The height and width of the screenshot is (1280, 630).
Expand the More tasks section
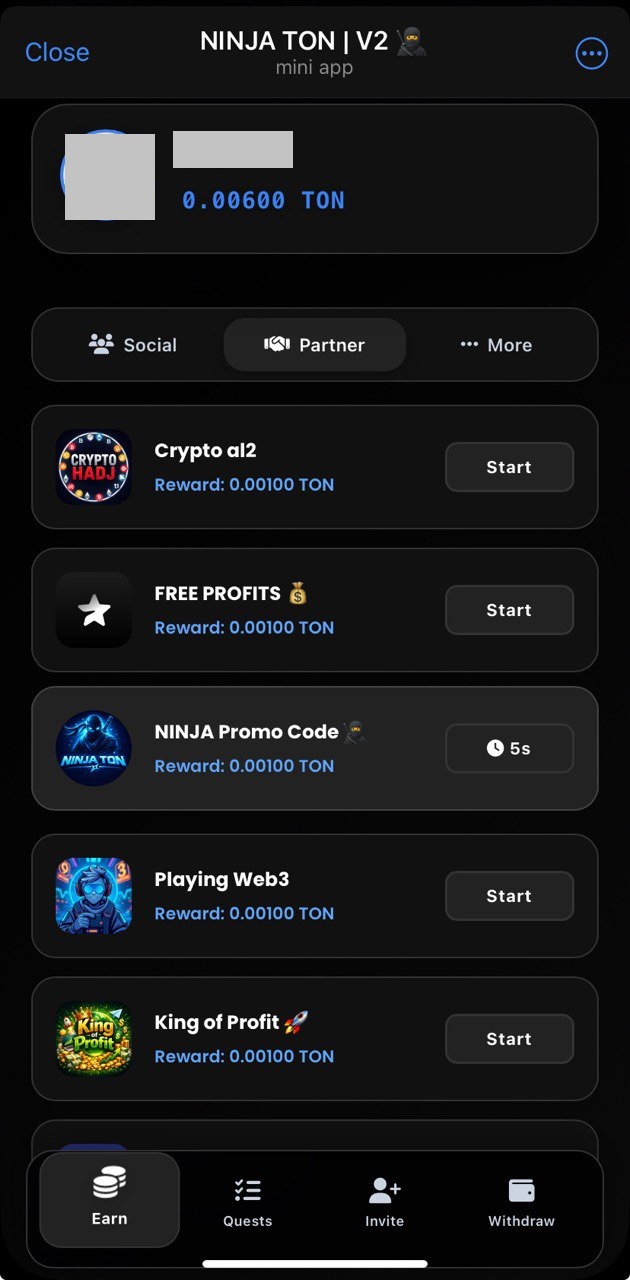click(496, 345)
